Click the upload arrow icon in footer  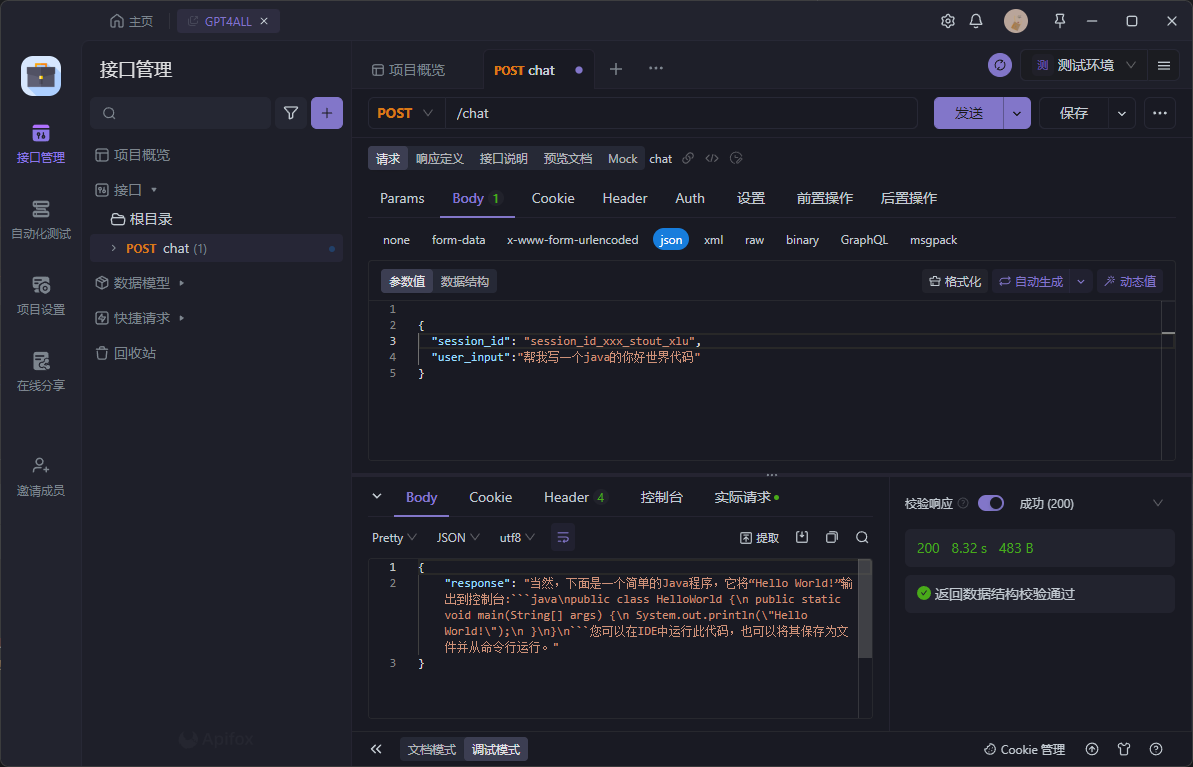(1092, 749)
